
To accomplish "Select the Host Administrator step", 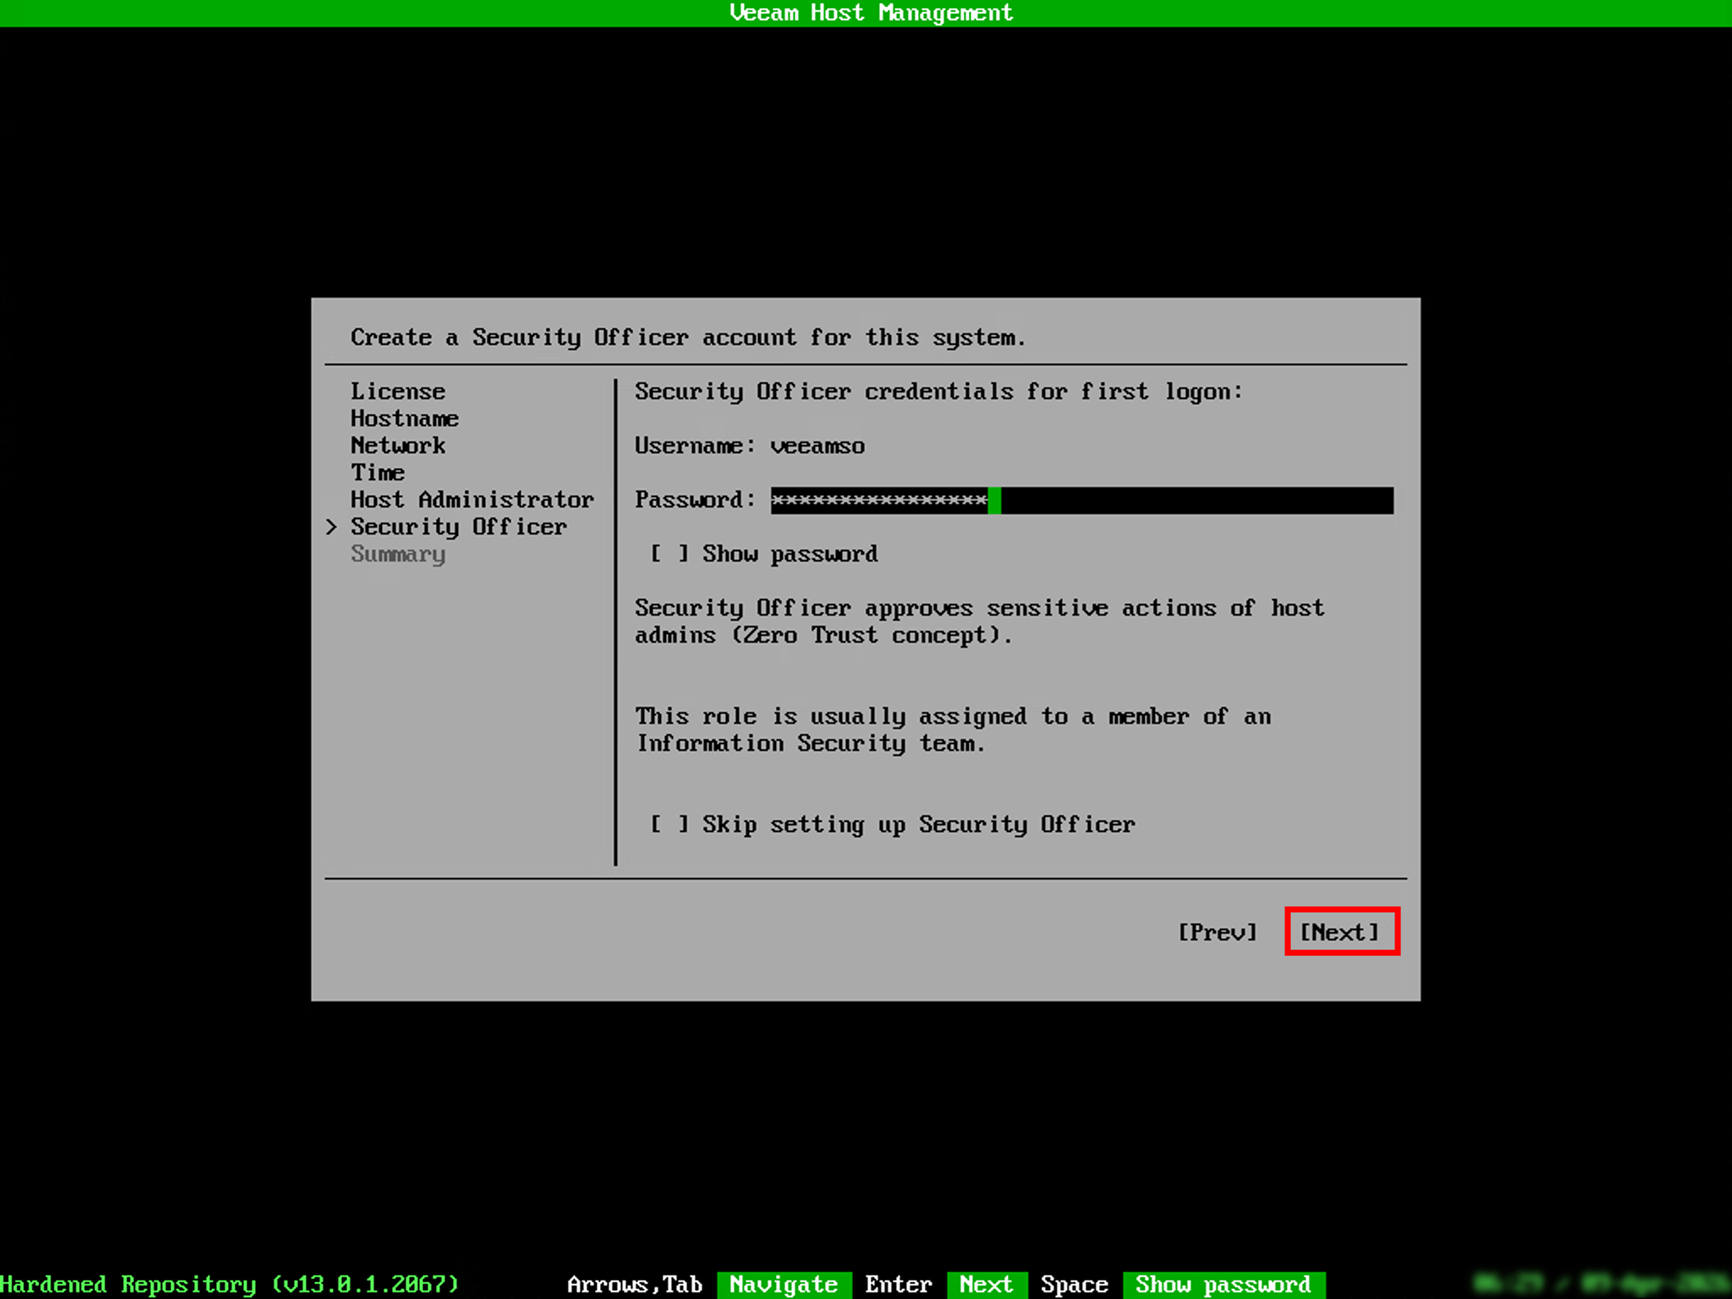I will (472, 499).
